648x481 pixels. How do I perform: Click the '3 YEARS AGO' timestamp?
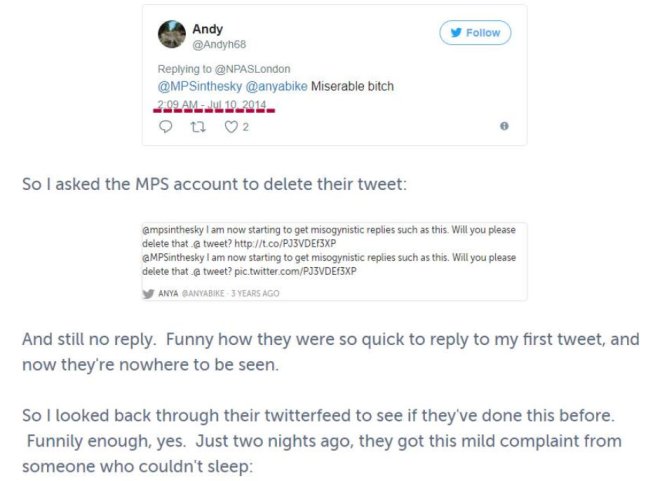pyautogui.click(x=256, y=294)
